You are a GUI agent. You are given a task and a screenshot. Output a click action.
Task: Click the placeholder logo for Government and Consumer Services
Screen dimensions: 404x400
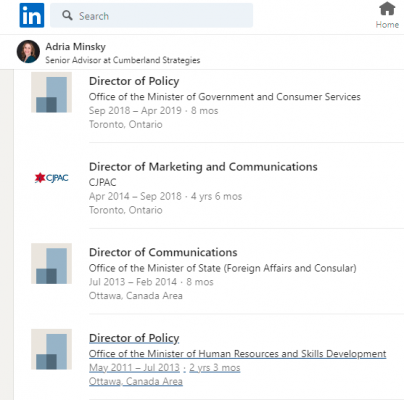(x=51, y=92)
